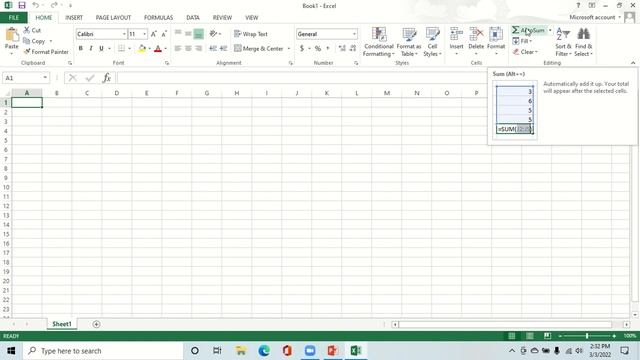The image size is (640, 360).
Task: Open the text orientation menu
Action: (x=215, y=34)
